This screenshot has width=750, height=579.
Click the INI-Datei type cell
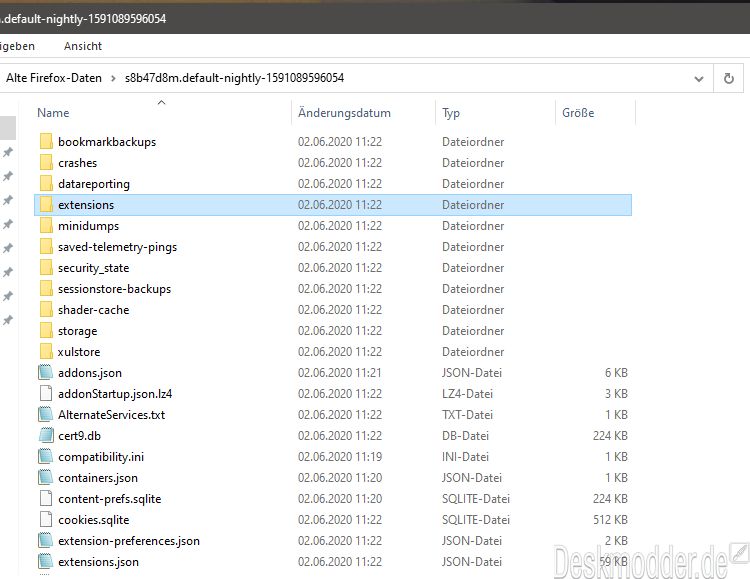click(x=465, y=457)
